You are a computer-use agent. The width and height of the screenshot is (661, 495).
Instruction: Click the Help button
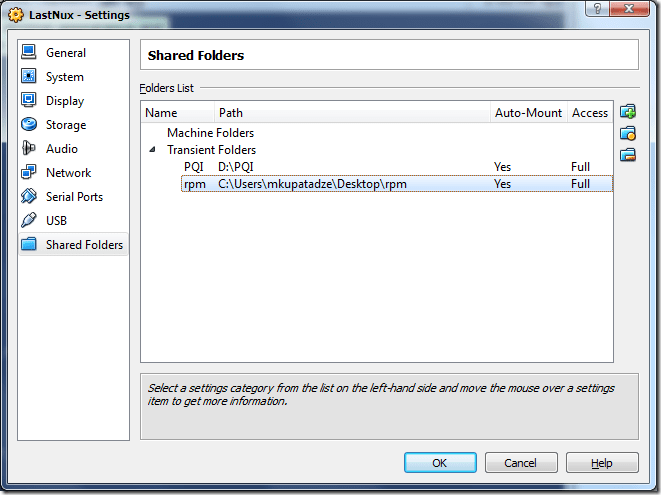pyautogui.click(x=601, y=463)
